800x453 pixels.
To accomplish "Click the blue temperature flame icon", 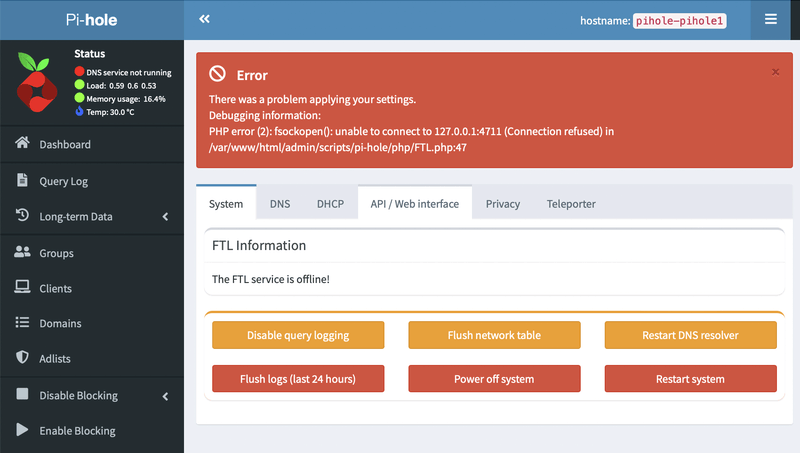I will pyautogui.click(x=80, y=111).
